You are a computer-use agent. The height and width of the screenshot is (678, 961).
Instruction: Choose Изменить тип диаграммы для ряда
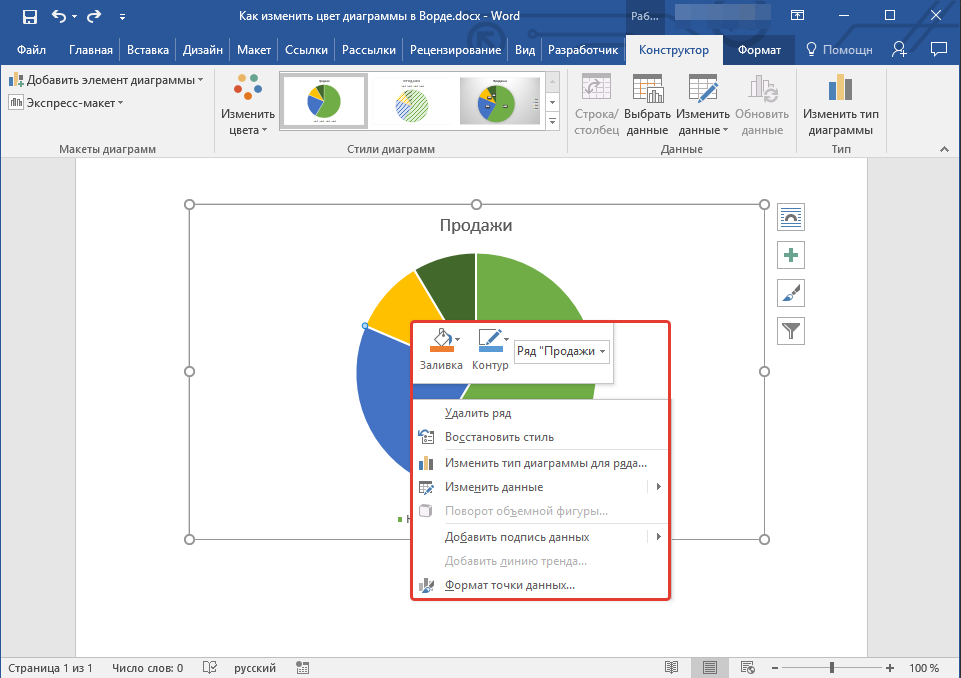click(x=540, y=463)
